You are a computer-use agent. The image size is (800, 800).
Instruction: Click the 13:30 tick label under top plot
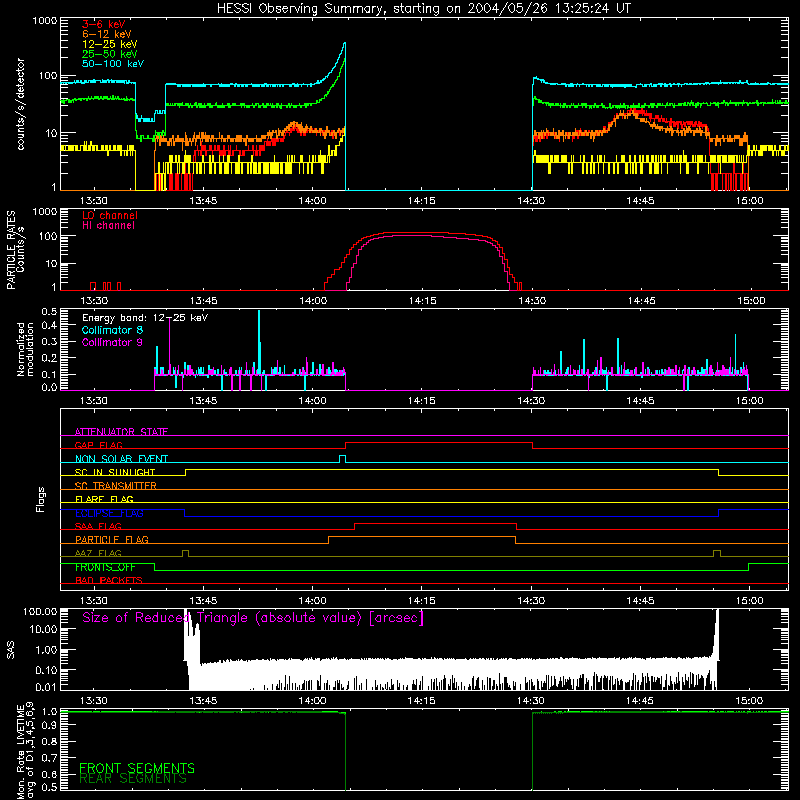[94, 201]
